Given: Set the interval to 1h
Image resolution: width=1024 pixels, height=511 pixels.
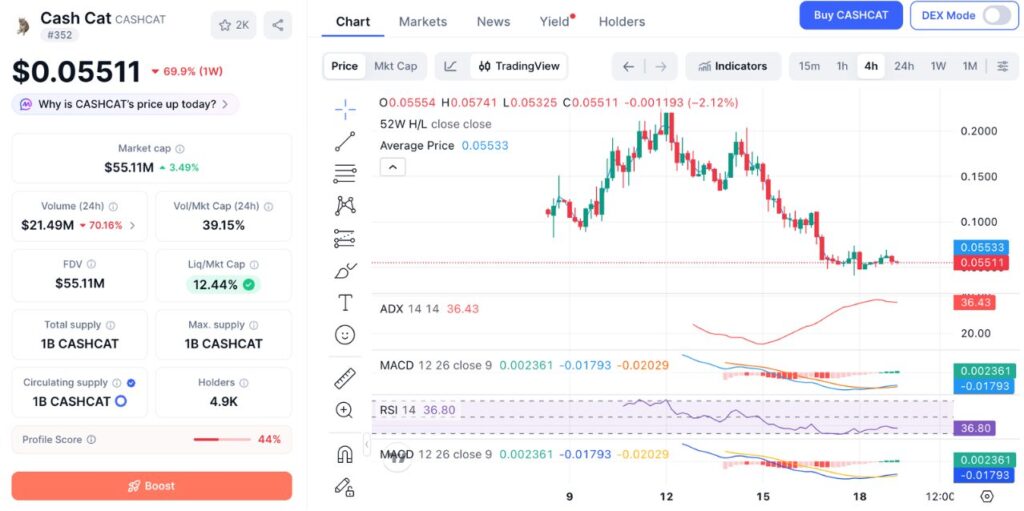Looking at the screenshot, I should [842, 66].
